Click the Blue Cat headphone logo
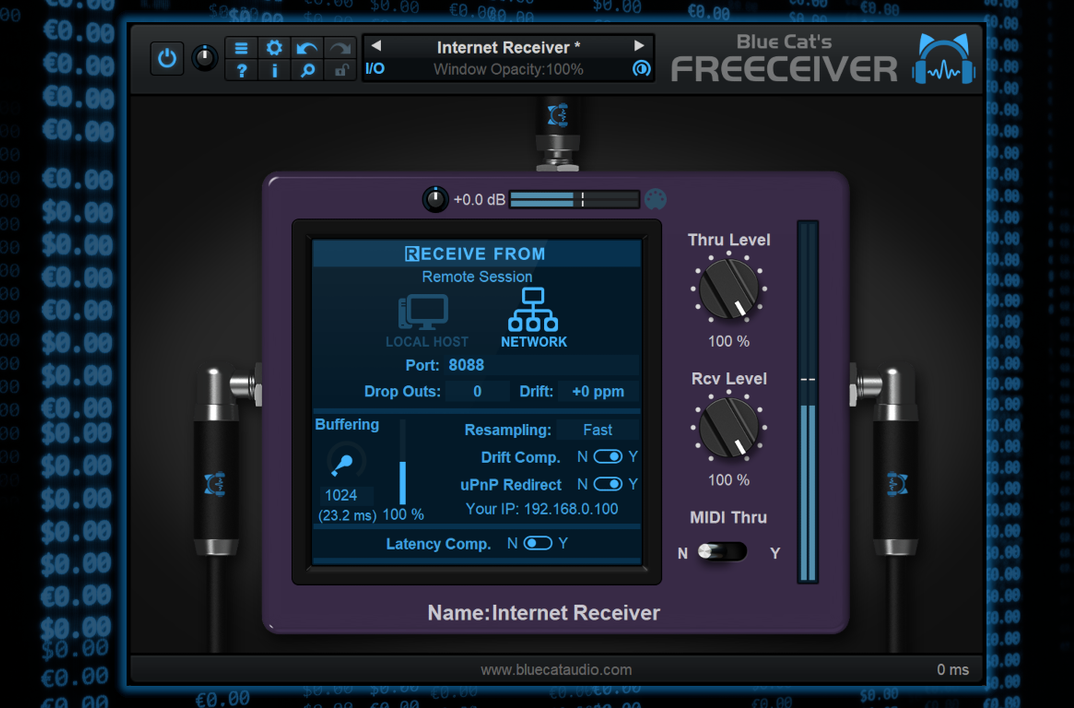 944,60
